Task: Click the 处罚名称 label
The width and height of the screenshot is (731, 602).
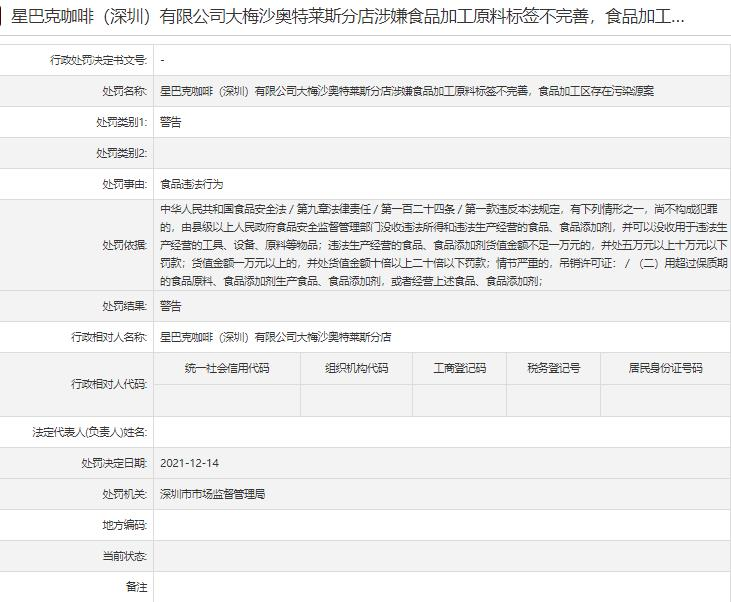Action: pos(124,91)
